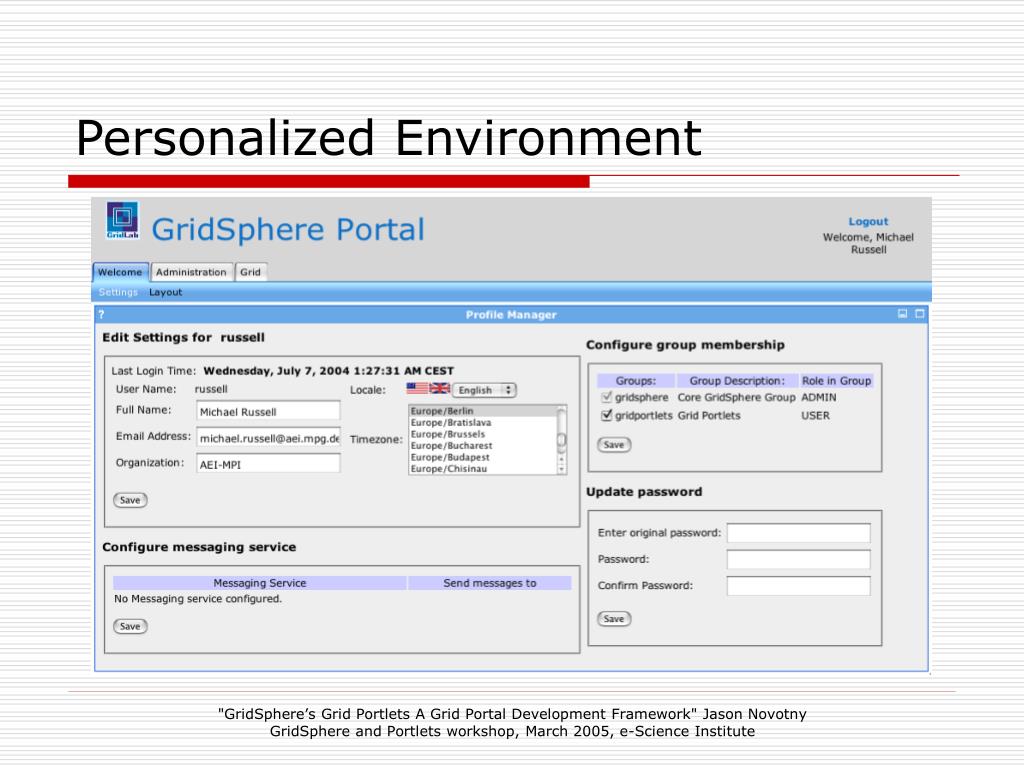1024x768 pixels.
Task: Open Profile Manager help question mark
Action: (x=101, y=315)
